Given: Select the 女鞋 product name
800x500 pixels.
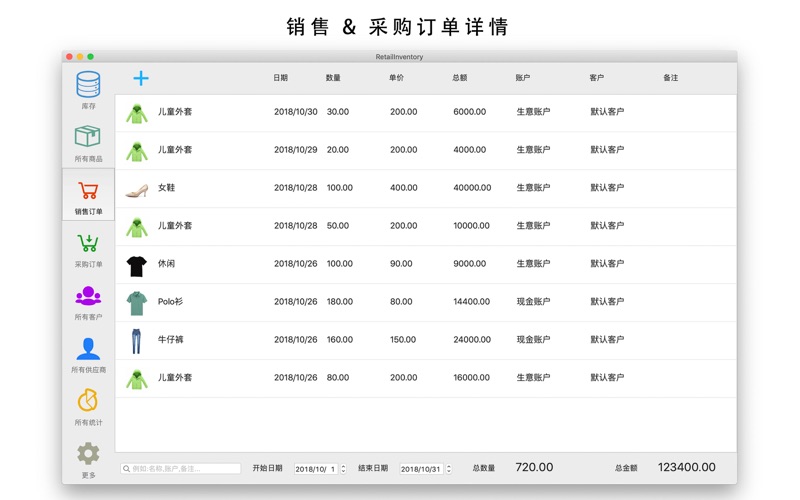Looking at the screenshot, I should tap(166, 187).
